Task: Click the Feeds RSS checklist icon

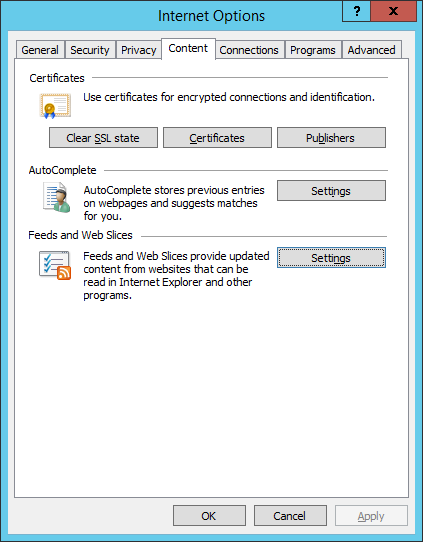Action: point(55,265)
